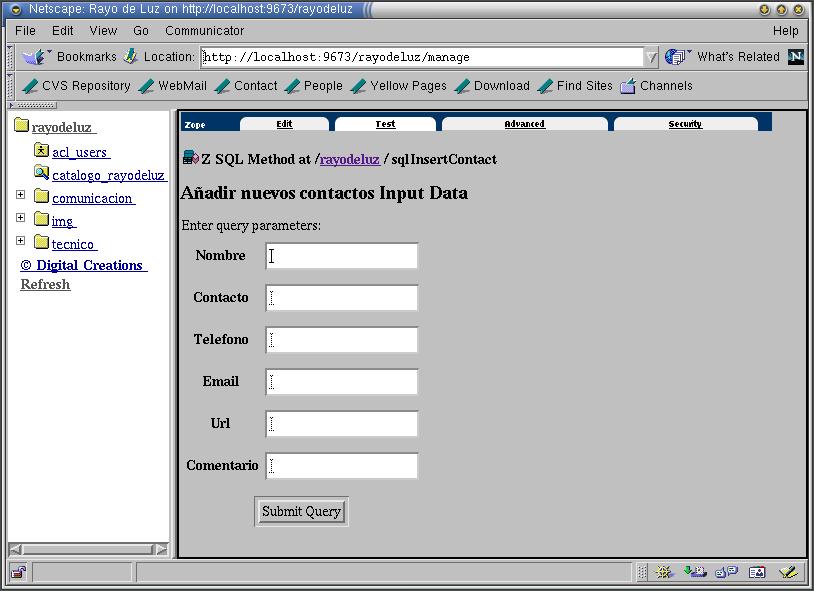Open the Location history dropdown arrow
Viewport: 814px width, 591px height.
(651, 57)
